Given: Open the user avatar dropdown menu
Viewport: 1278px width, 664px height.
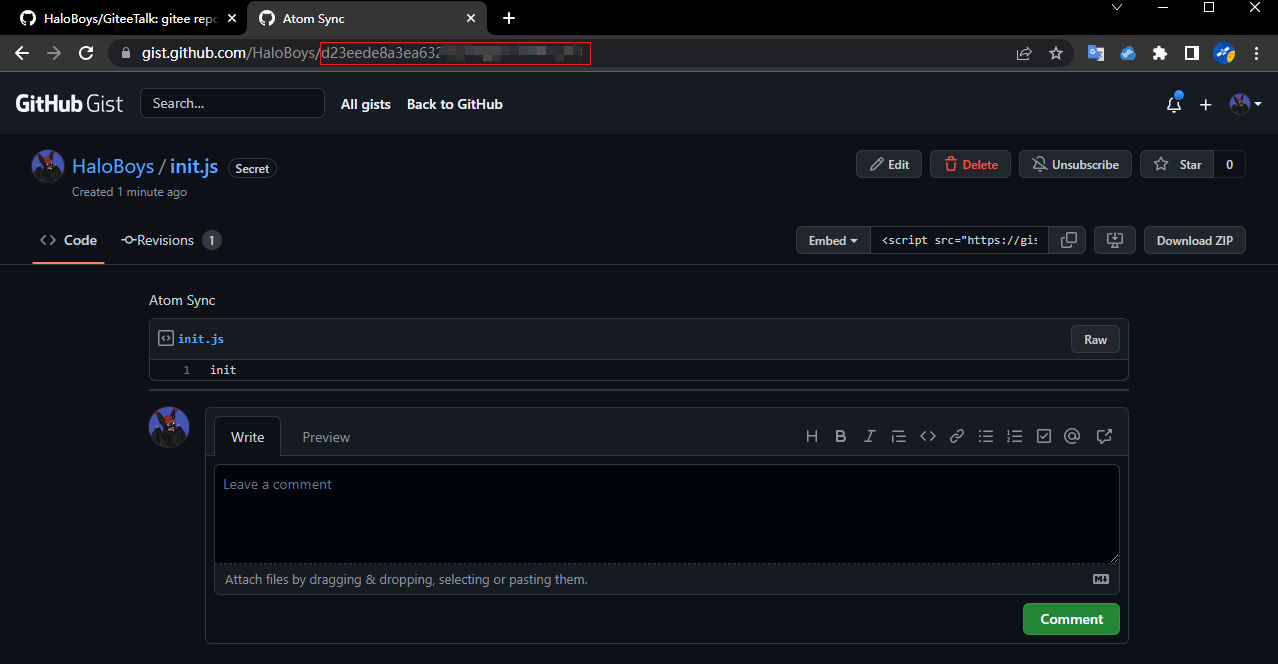Looking at the screenshot, I should (1245, 104).
